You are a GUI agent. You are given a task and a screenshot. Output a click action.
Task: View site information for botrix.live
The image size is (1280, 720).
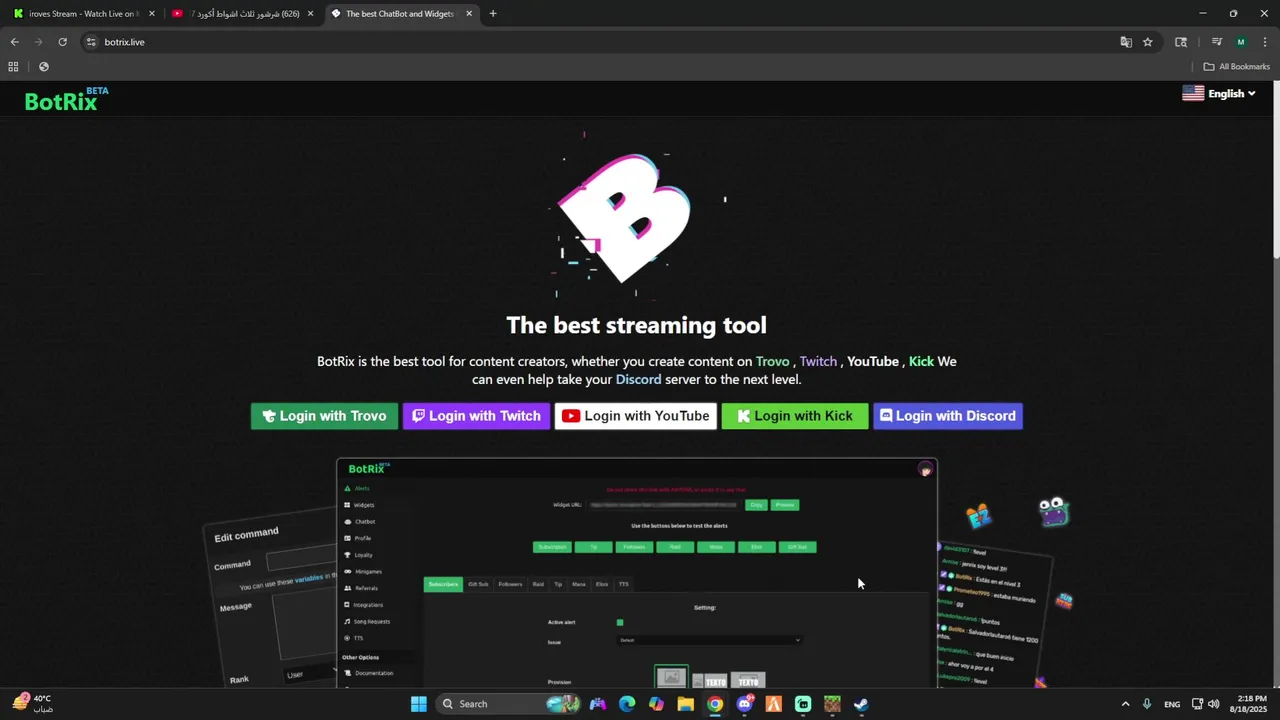click(91, 42)
